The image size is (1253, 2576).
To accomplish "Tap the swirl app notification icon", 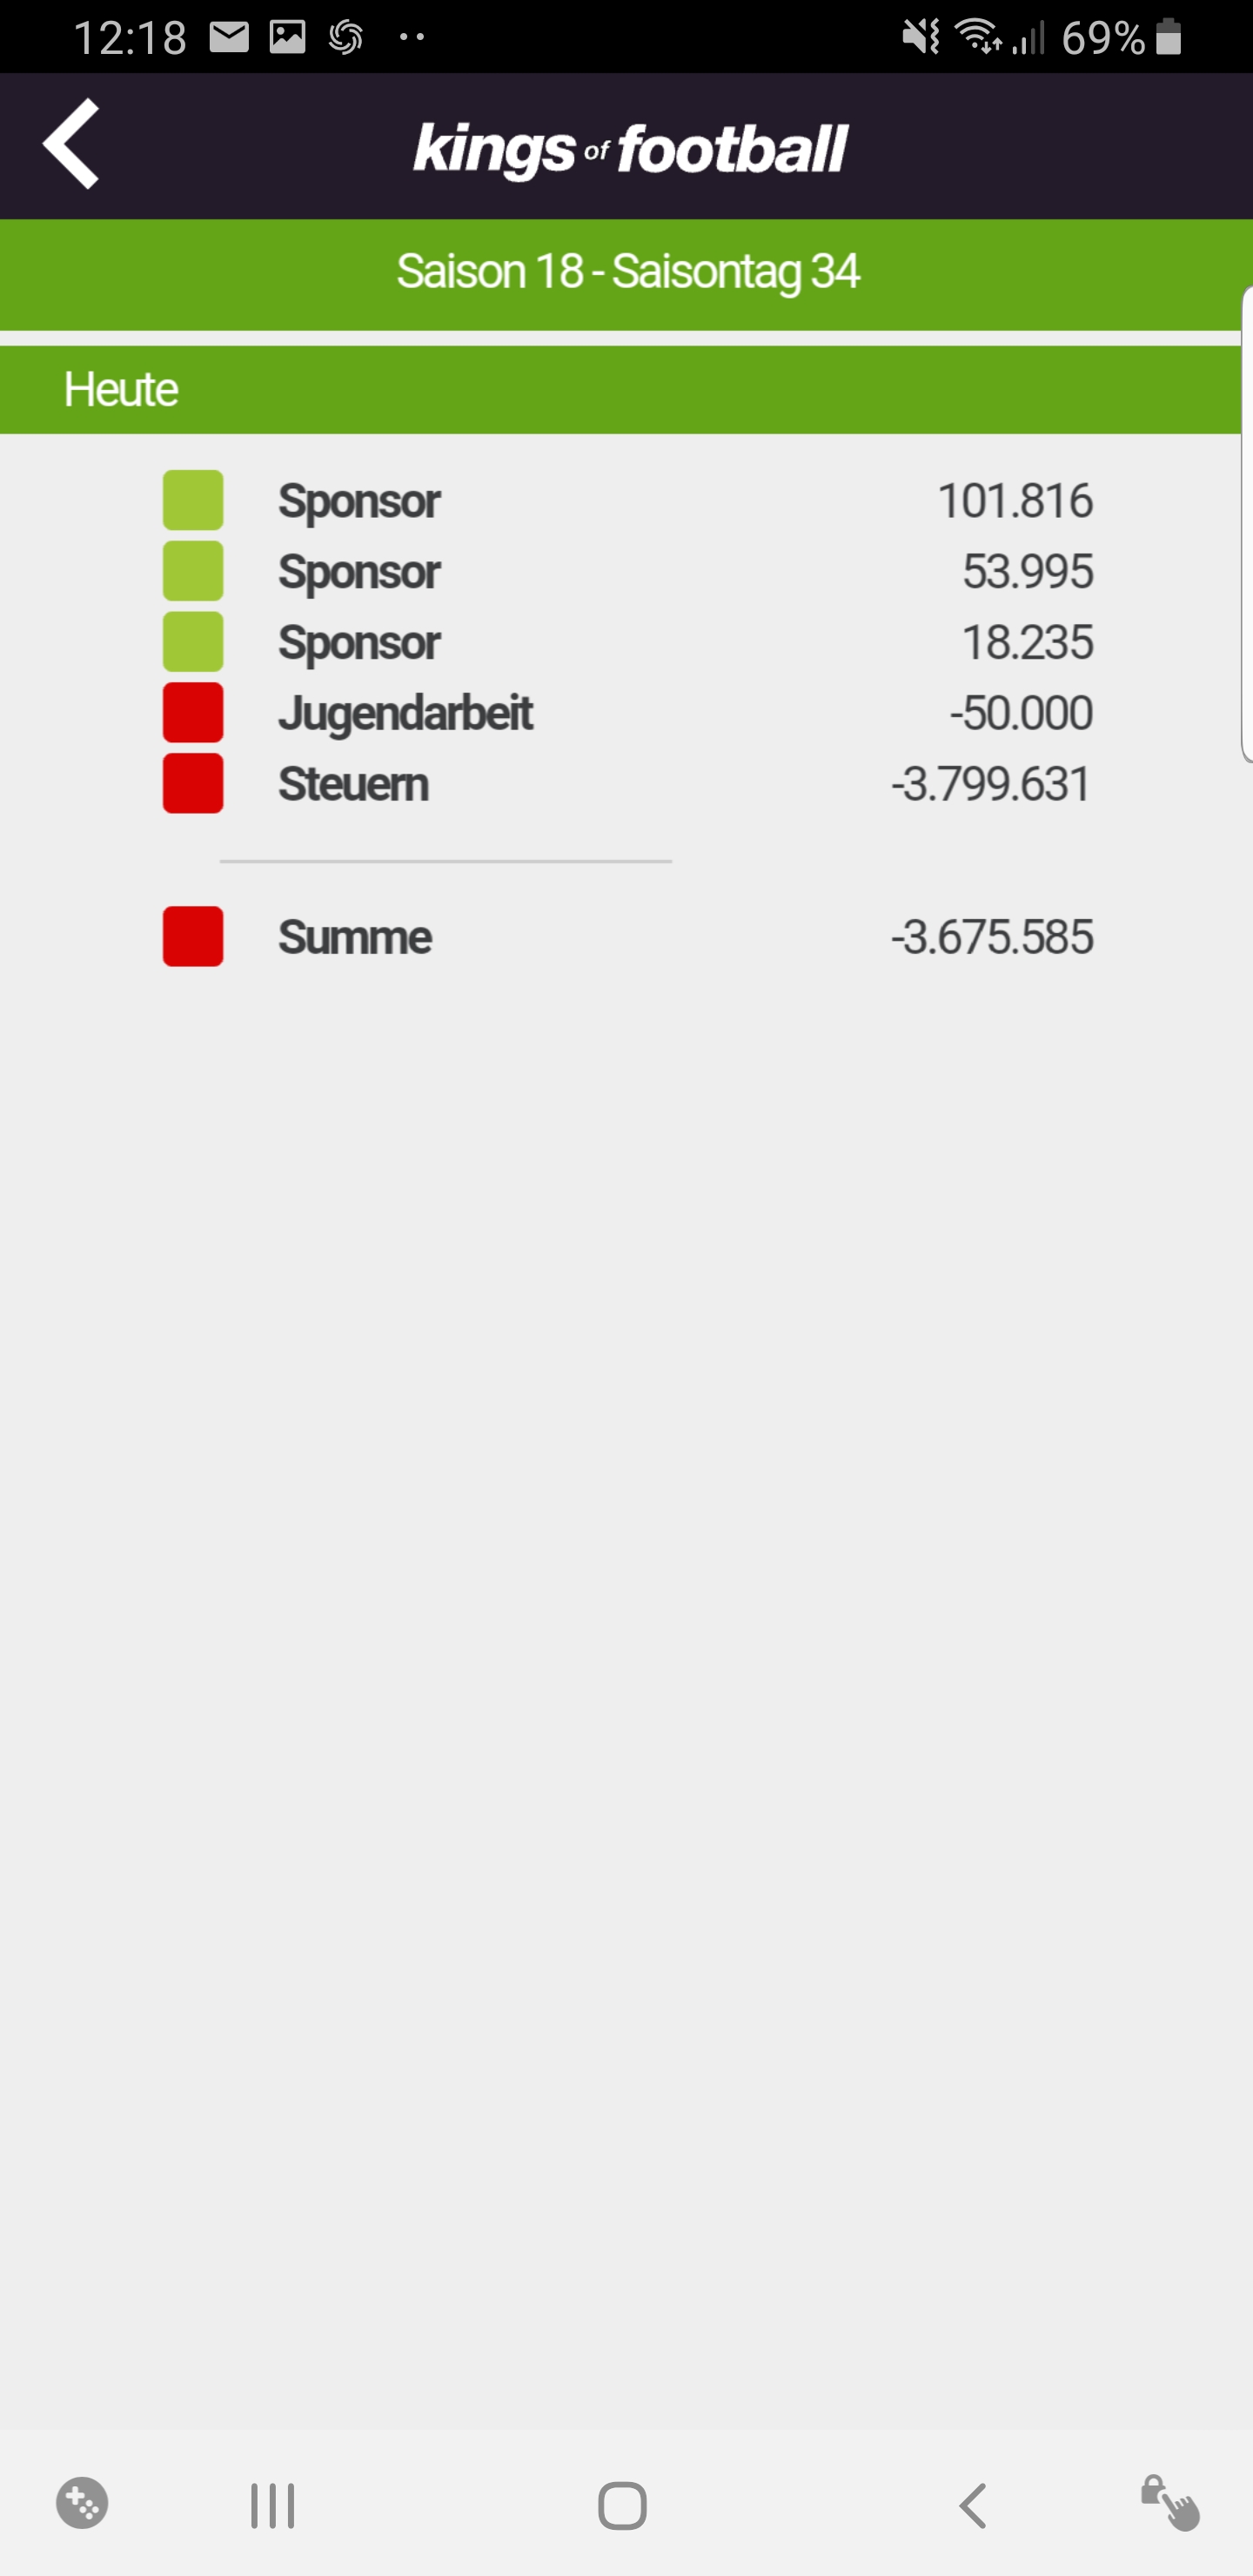I will [x=346, y=38].
